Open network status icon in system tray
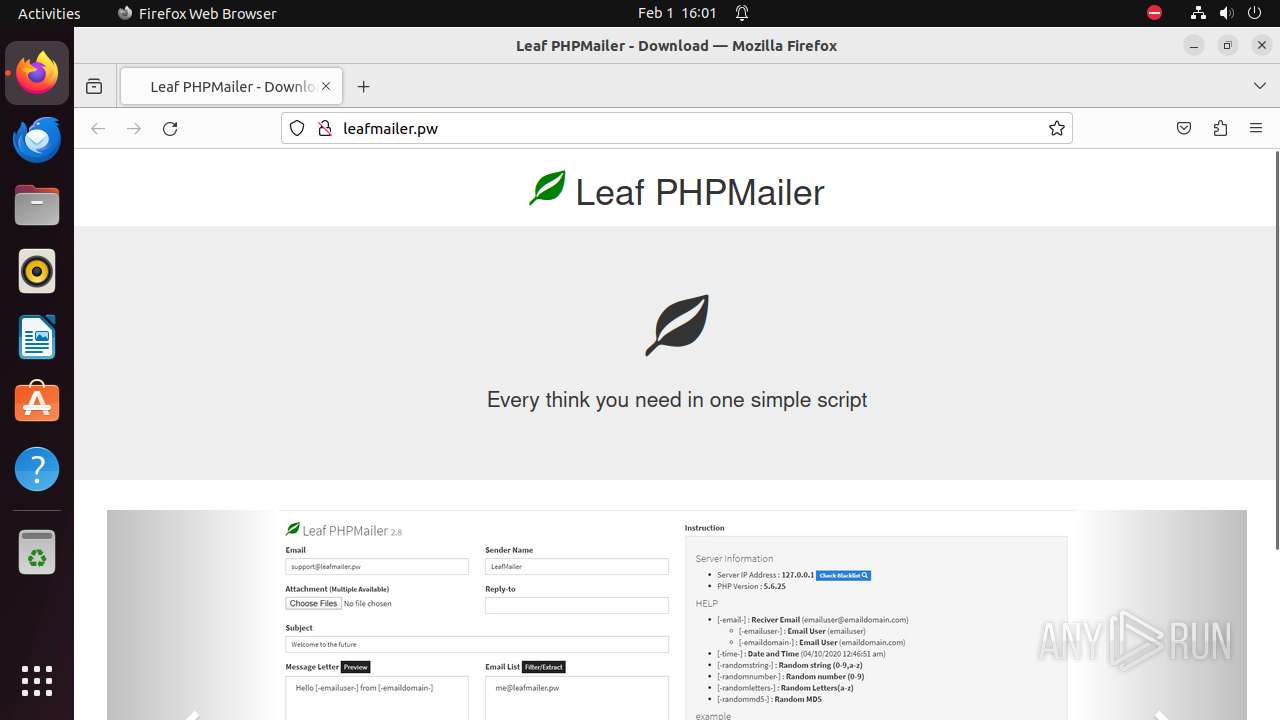The image size is (1280, 720). click(x=1198, y=13)
